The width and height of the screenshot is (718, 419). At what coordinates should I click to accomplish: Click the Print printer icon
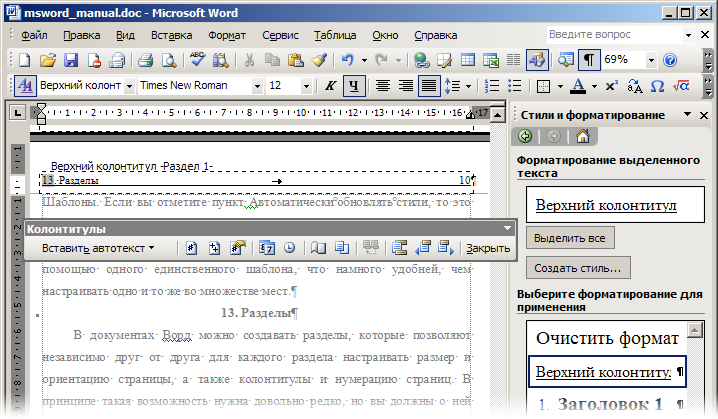(x=146, y=60)
